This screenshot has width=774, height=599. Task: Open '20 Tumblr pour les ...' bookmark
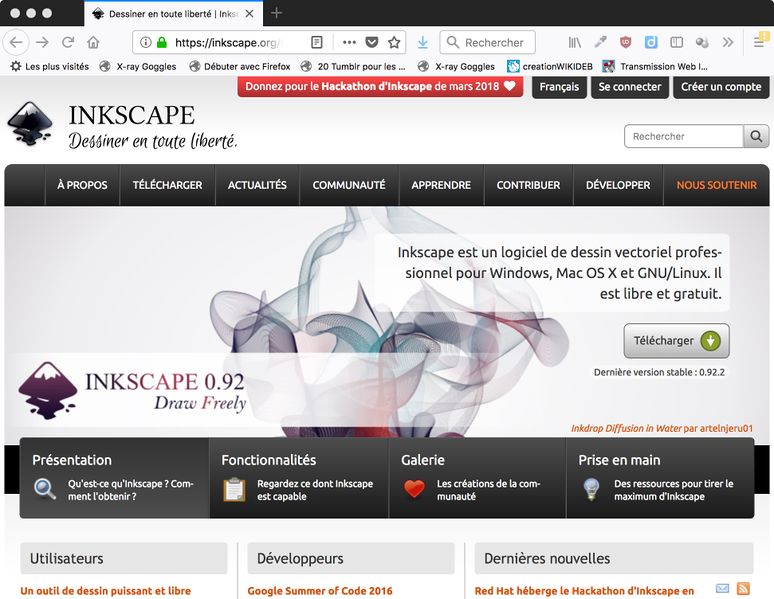pyautogui.click(x=353, y=66)
